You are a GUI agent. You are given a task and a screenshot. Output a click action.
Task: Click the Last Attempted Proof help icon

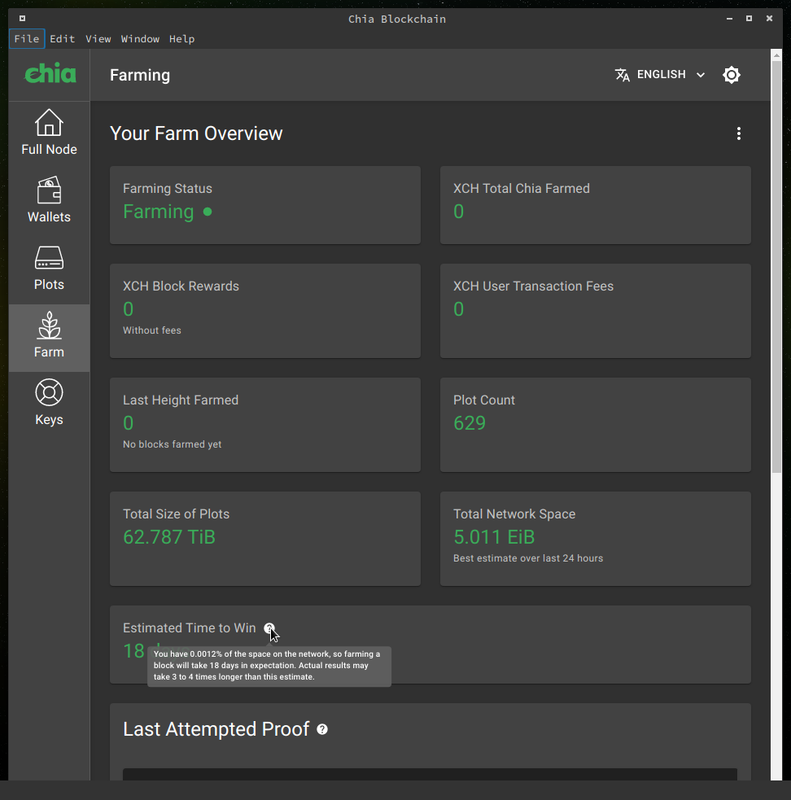pos(322,730)
